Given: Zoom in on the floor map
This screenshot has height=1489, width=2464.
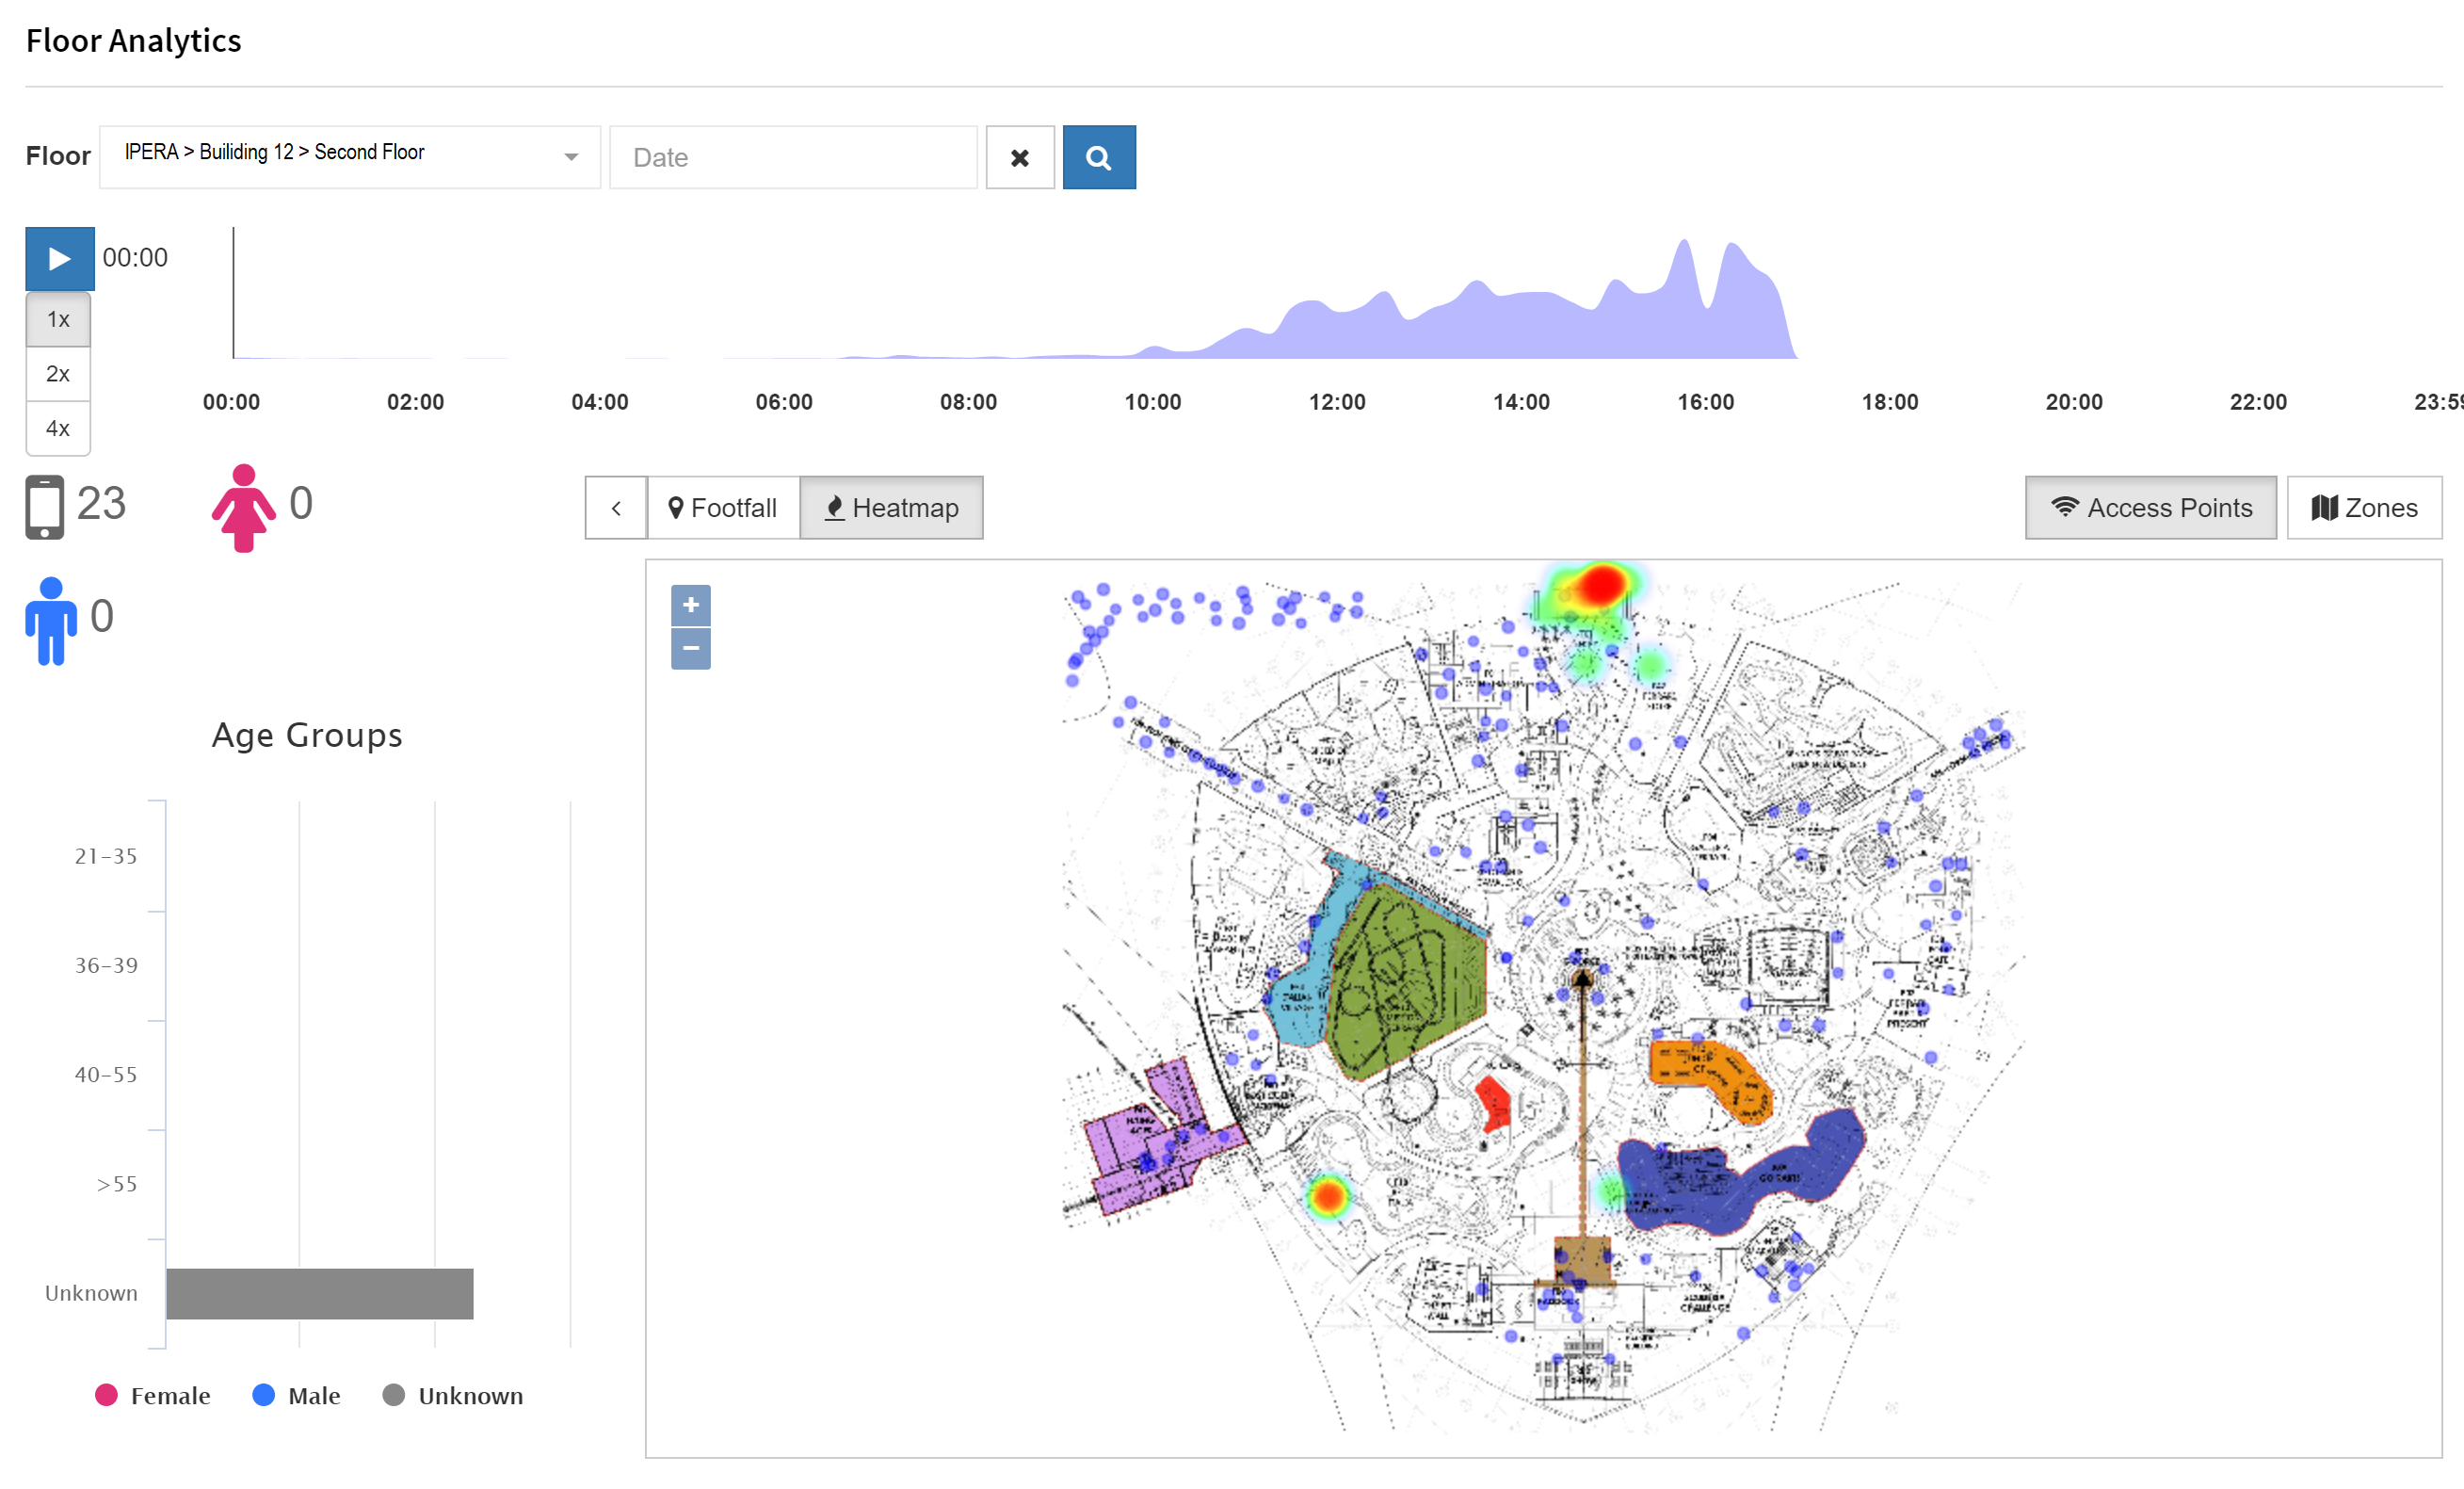Looking at the screenshot, I should coord(690,605).
